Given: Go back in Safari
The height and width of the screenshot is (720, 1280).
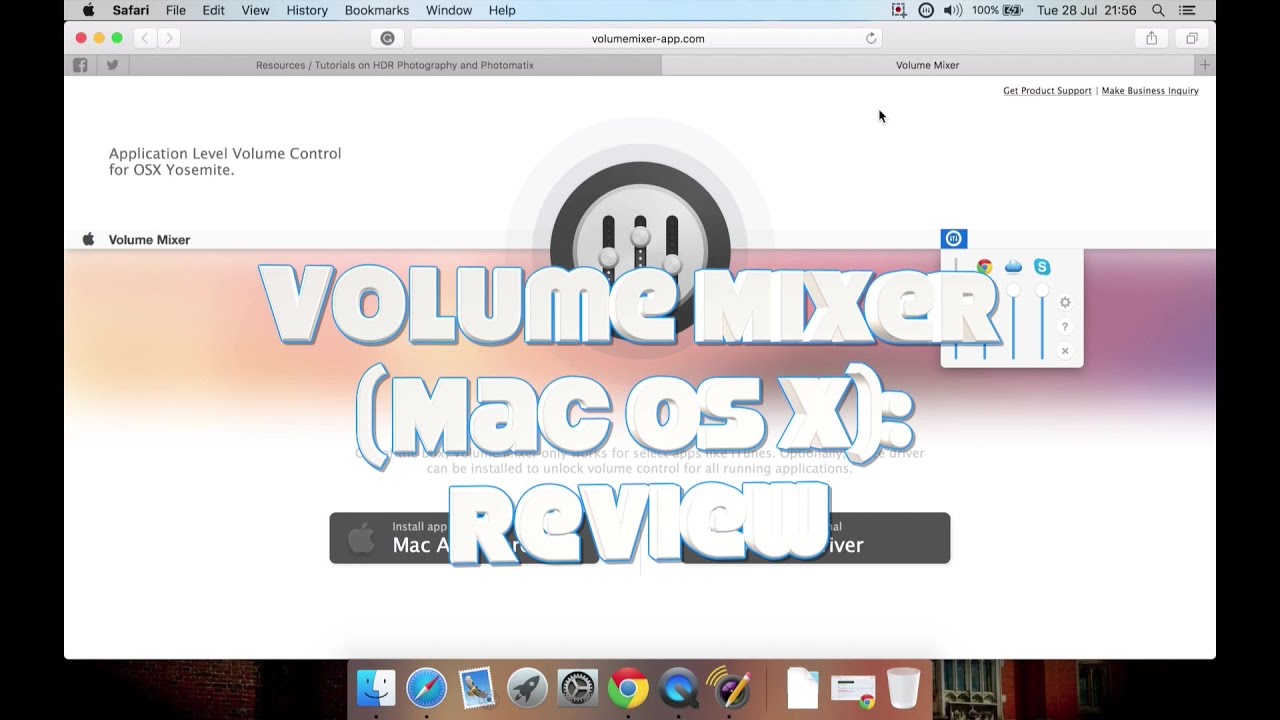Looking at the screenshot, I should point(144,38).
